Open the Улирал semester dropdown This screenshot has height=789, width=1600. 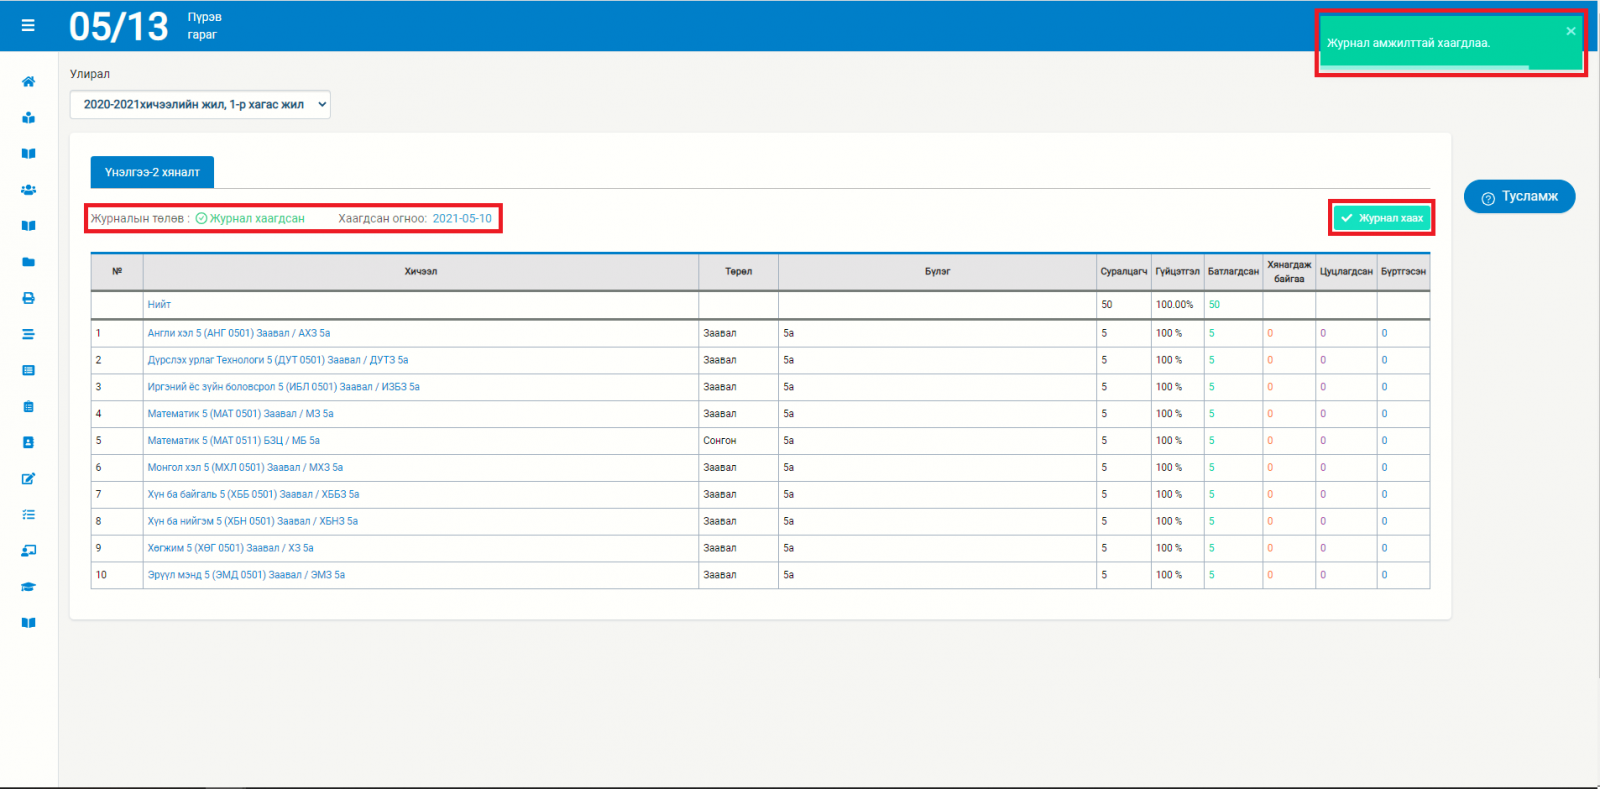(200, 104)
